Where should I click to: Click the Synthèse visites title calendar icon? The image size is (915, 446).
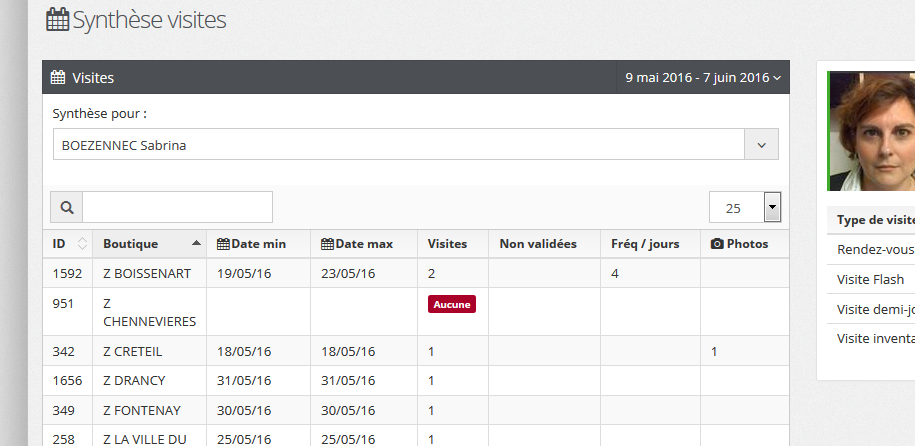click(58, 19)
